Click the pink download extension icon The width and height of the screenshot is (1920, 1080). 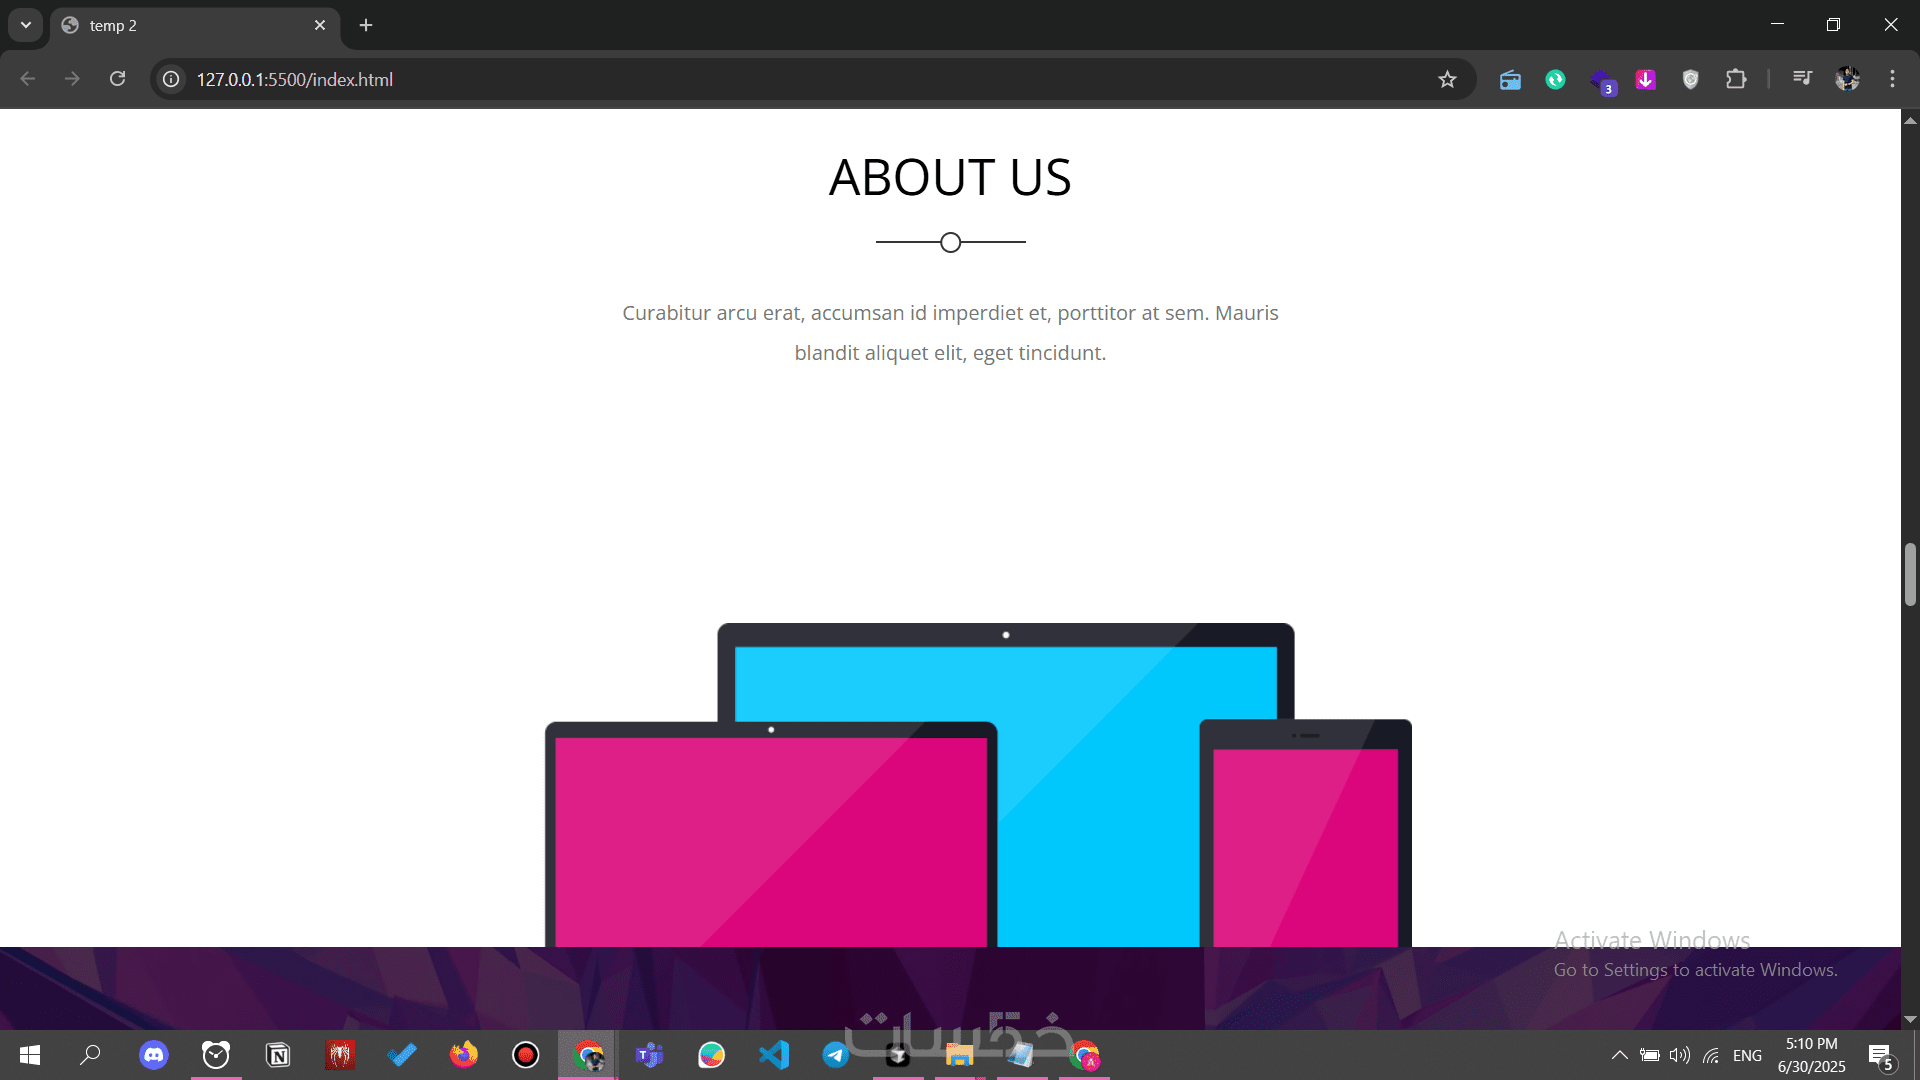tap(1645, 79)
